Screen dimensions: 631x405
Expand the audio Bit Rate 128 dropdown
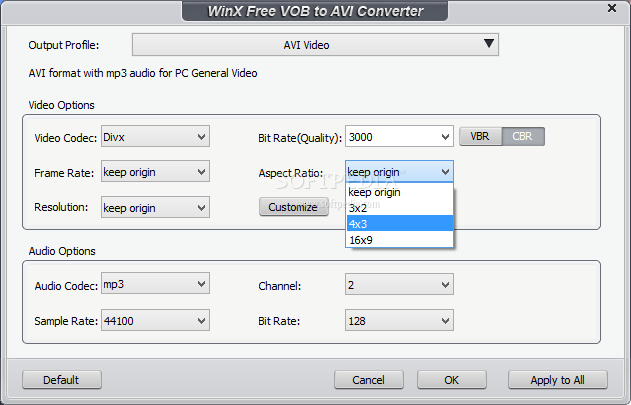click(399, 320)
